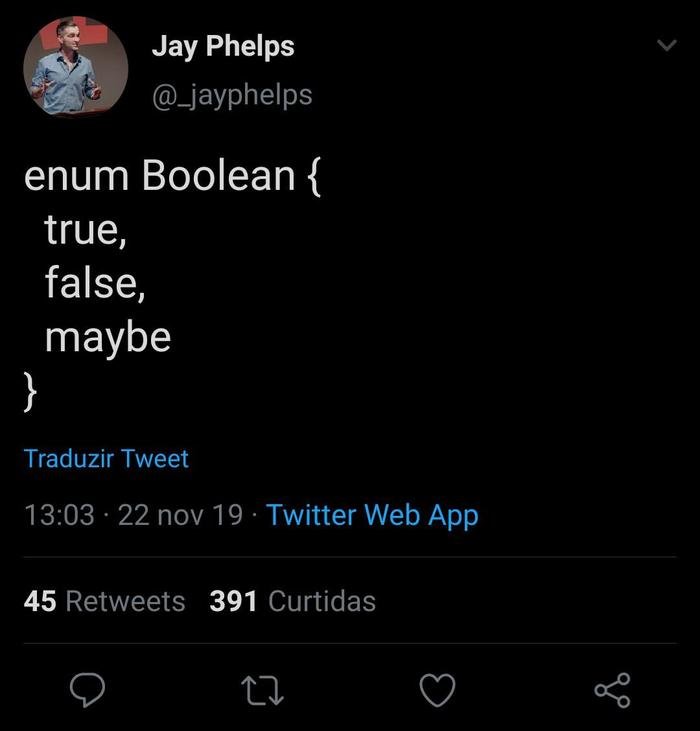Image resolution: width=700 pixels, height=731 pixels.
Task: Click the display name Jay Phelps
Action: [x=223, y=46]
